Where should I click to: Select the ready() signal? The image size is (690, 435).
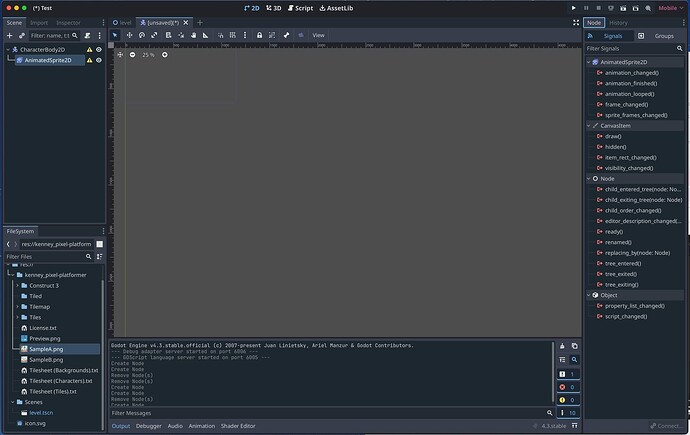point(614,232)
